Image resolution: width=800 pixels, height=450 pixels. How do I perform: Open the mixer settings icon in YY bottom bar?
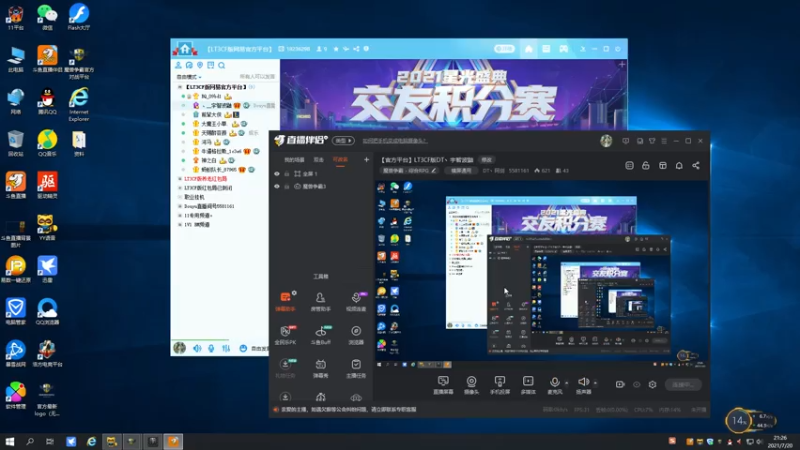pos(226,348)
